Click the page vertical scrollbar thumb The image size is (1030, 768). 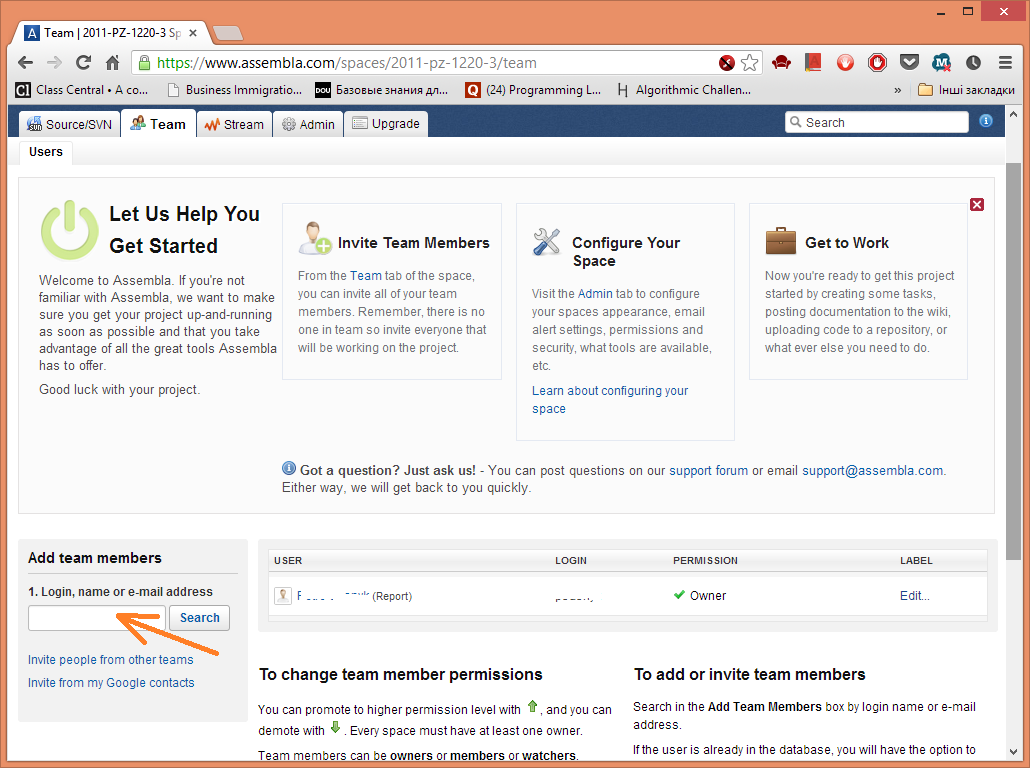1014,360
